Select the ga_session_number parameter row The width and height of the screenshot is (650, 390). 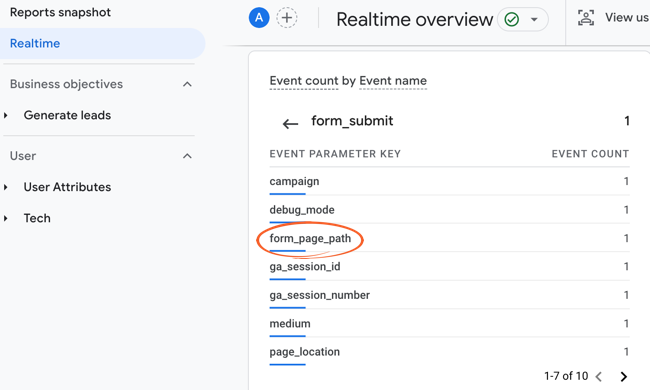[449, 295]
